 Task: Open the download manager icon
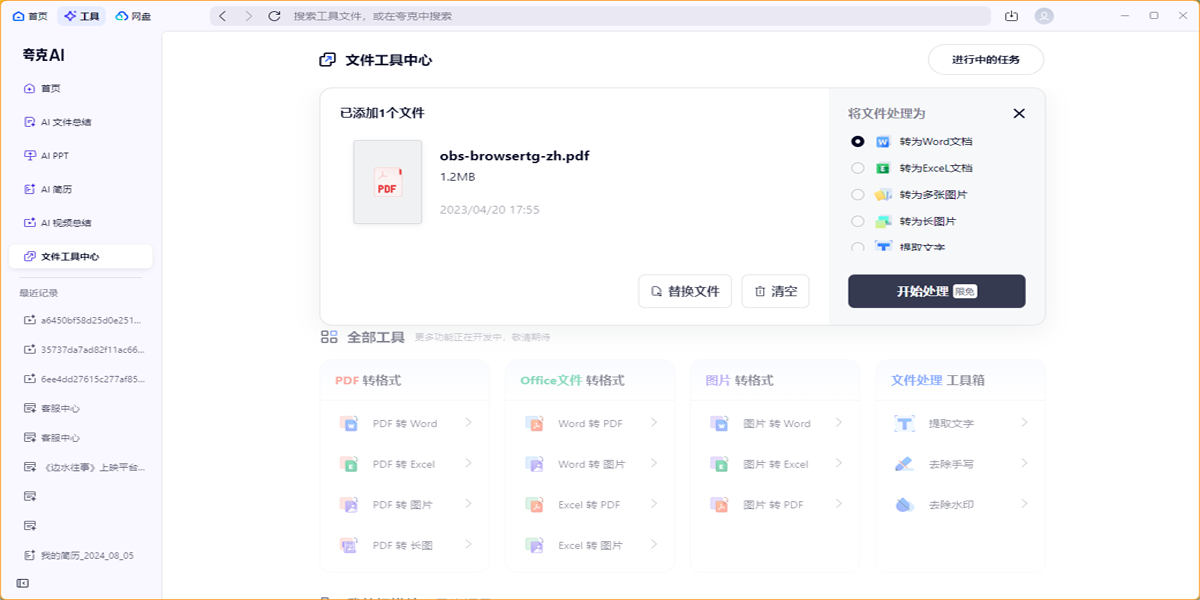pos(1011,16)
